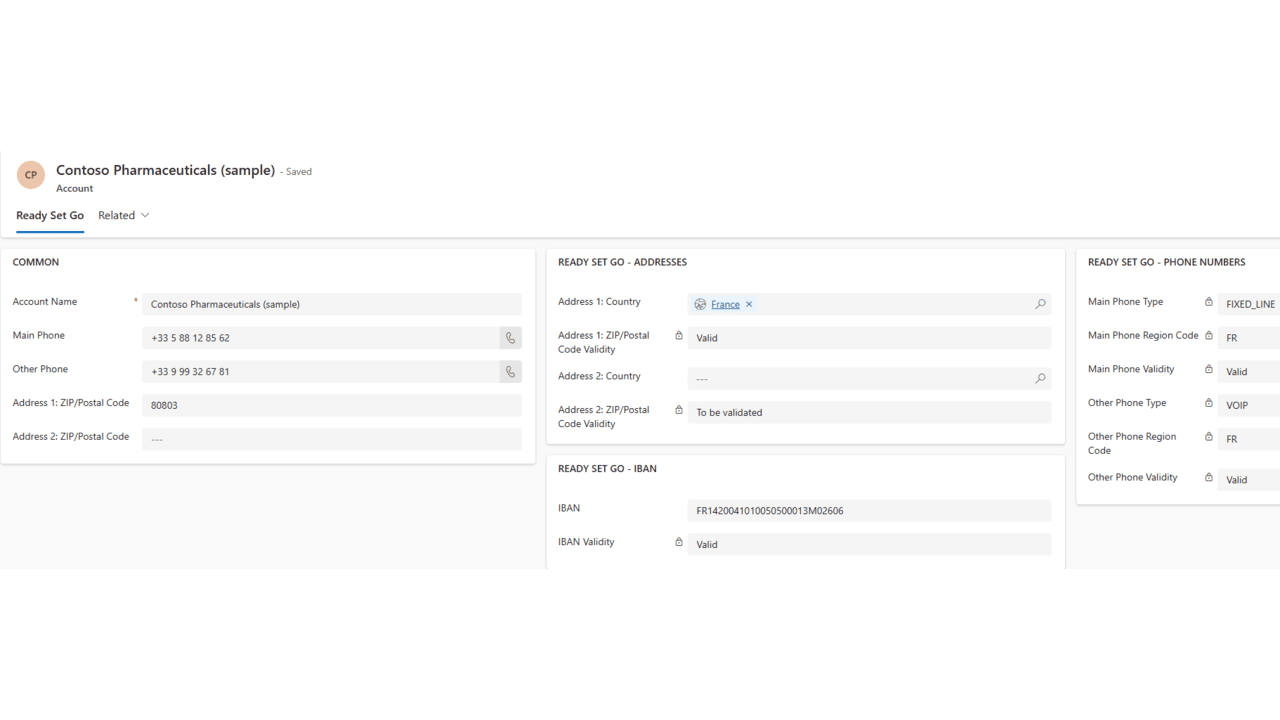Click the Contoso Pharmaceuticals (sample) record title

pos(165,170)
